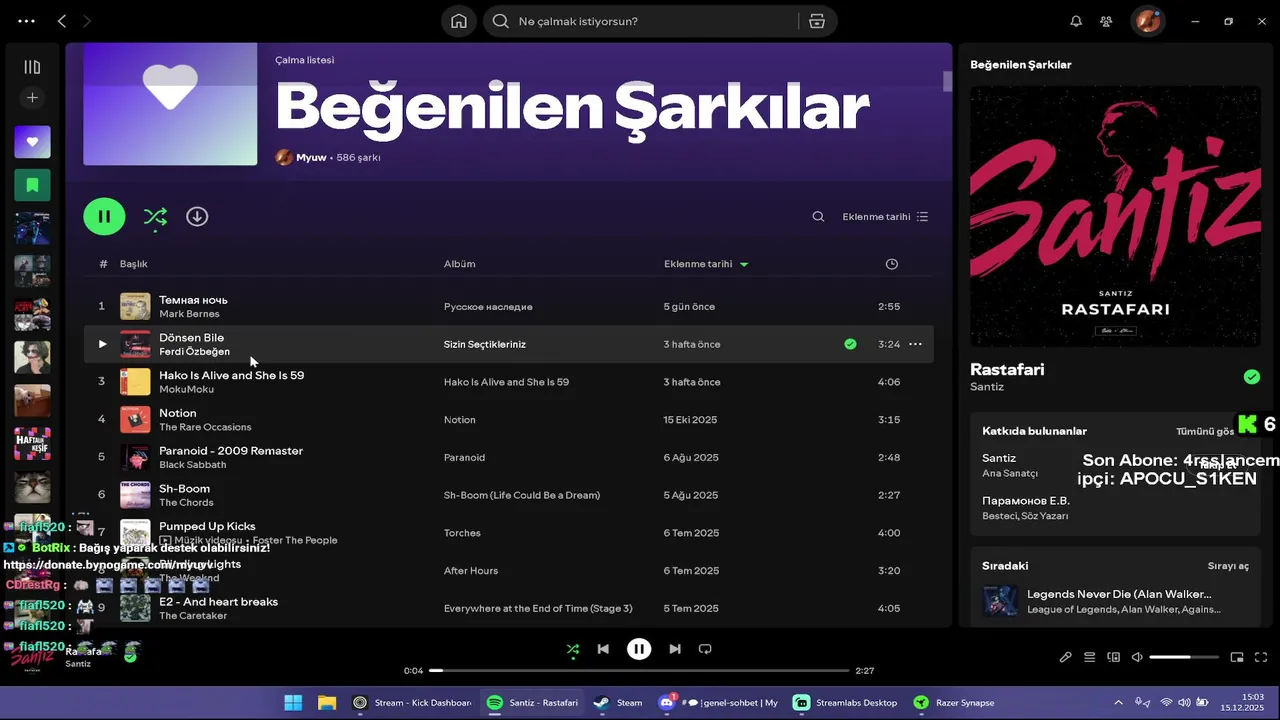The image size is (1280, 720).
Task: Open more options for Dönsen Bile
Action: coord(915,344)
